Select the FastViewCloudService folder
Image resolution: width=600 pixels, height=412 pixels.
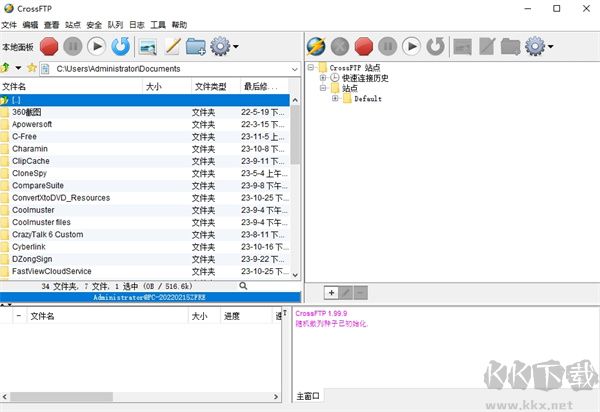tap(145, 271)
